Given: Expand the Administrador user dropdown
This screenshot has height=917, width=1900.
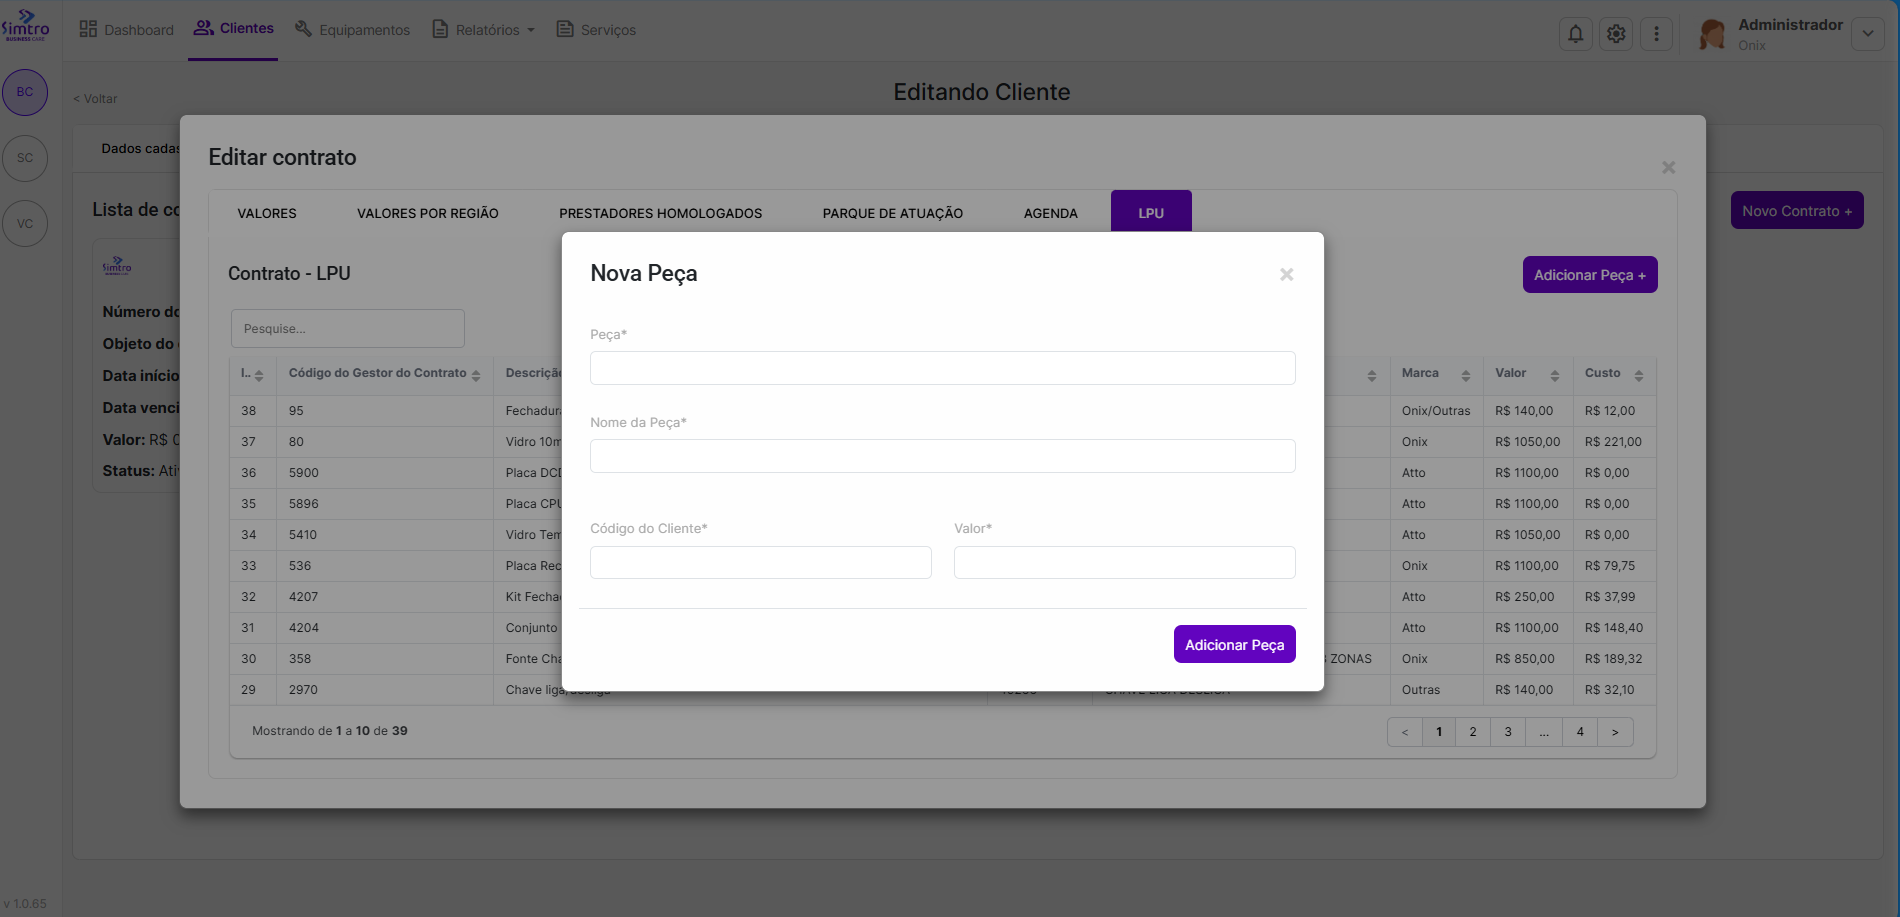Looking at the screenshot, I should [x=1867, y=34].
